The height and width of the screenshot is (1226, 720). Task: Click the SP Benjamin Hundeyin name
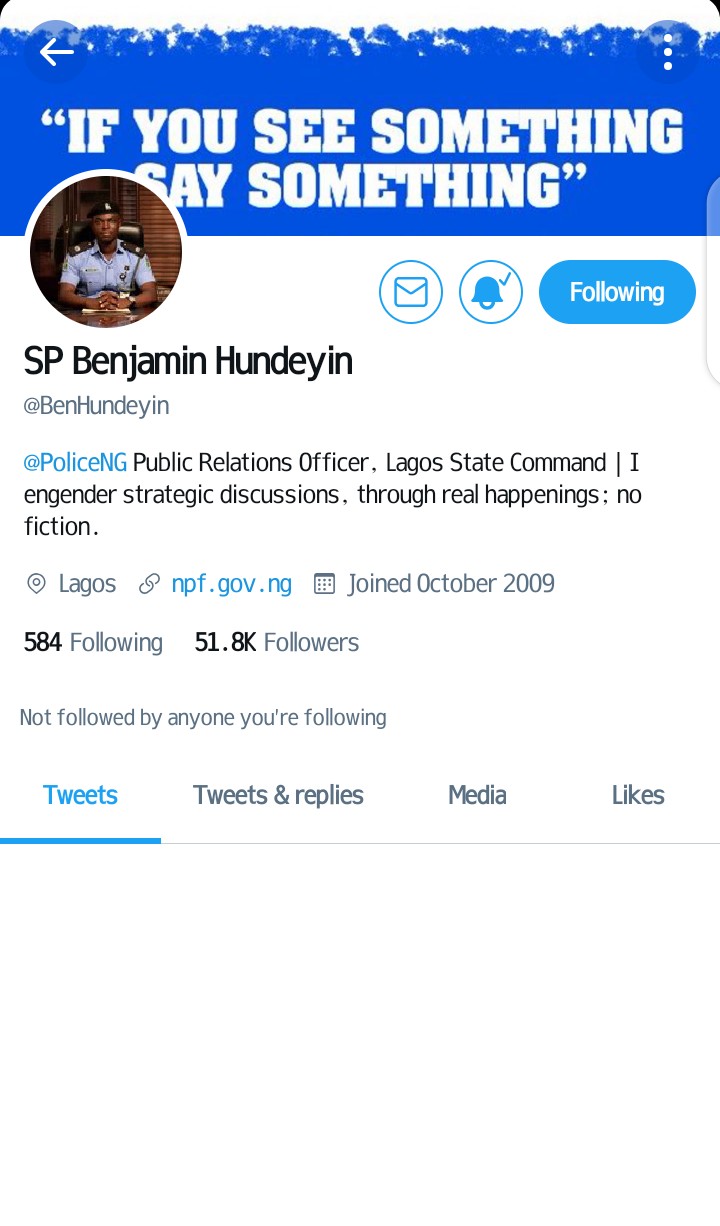(x=188, y=361)
